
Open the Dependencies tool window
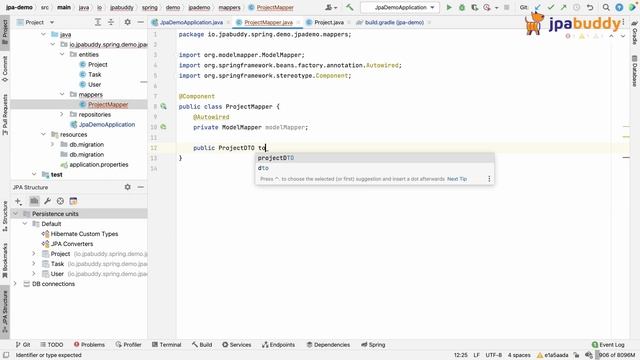[328, 345]
